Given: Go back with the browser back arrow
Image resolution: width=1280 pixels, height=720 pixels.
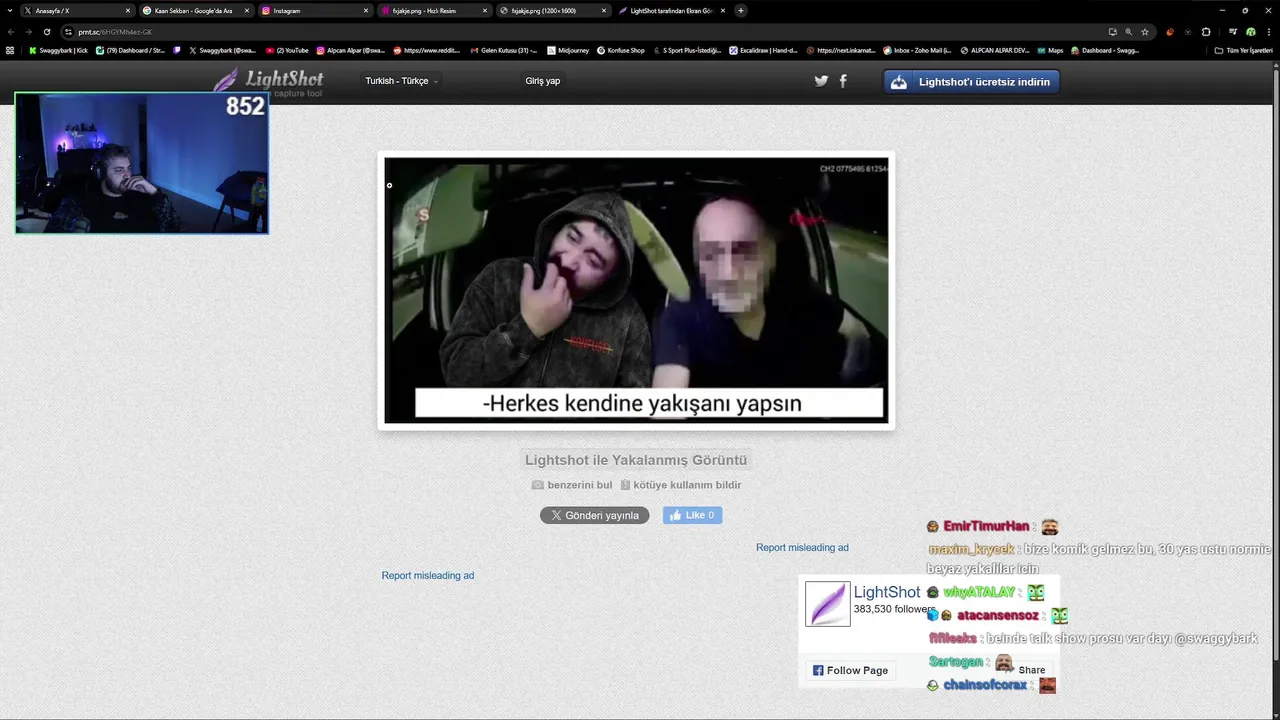Looking at the screenshot, I should (x=11, y=32).
